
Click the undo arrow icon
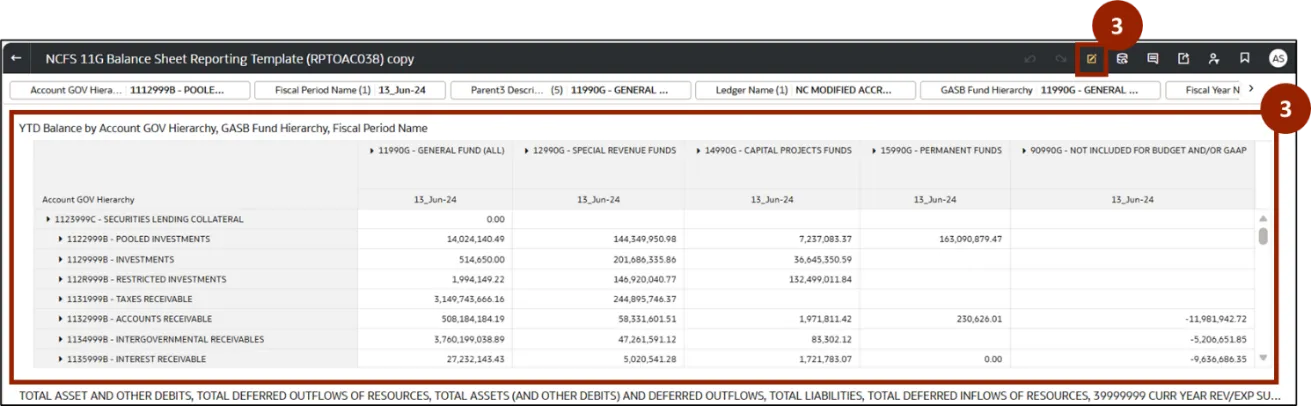(1029, 59)
